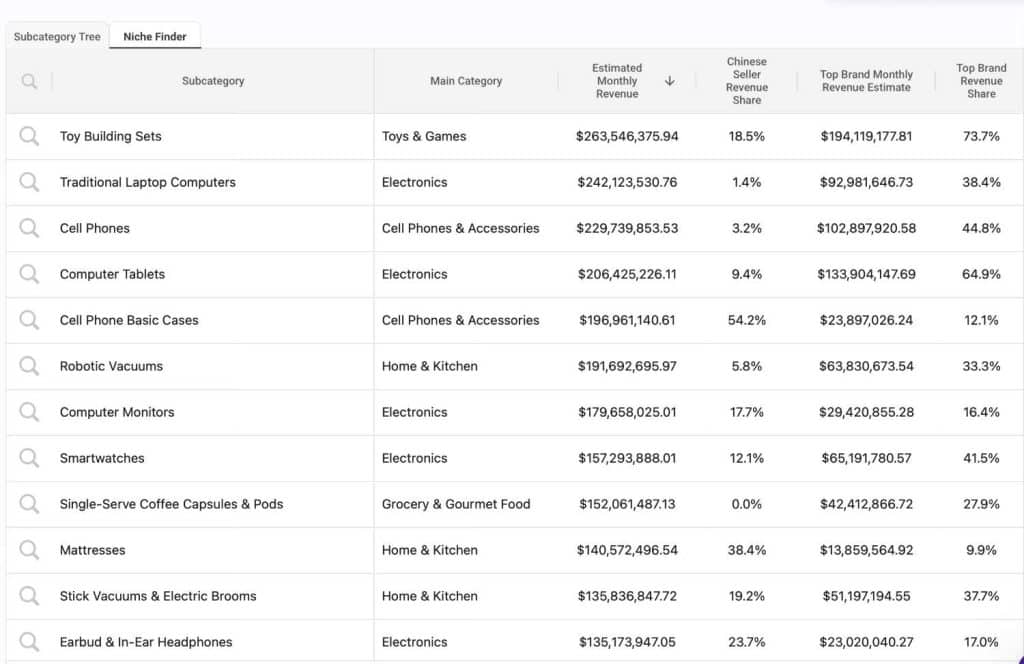Select the Niche Finder tab
The height and width of the screenshot is (664, 1024).
point(155,36)
